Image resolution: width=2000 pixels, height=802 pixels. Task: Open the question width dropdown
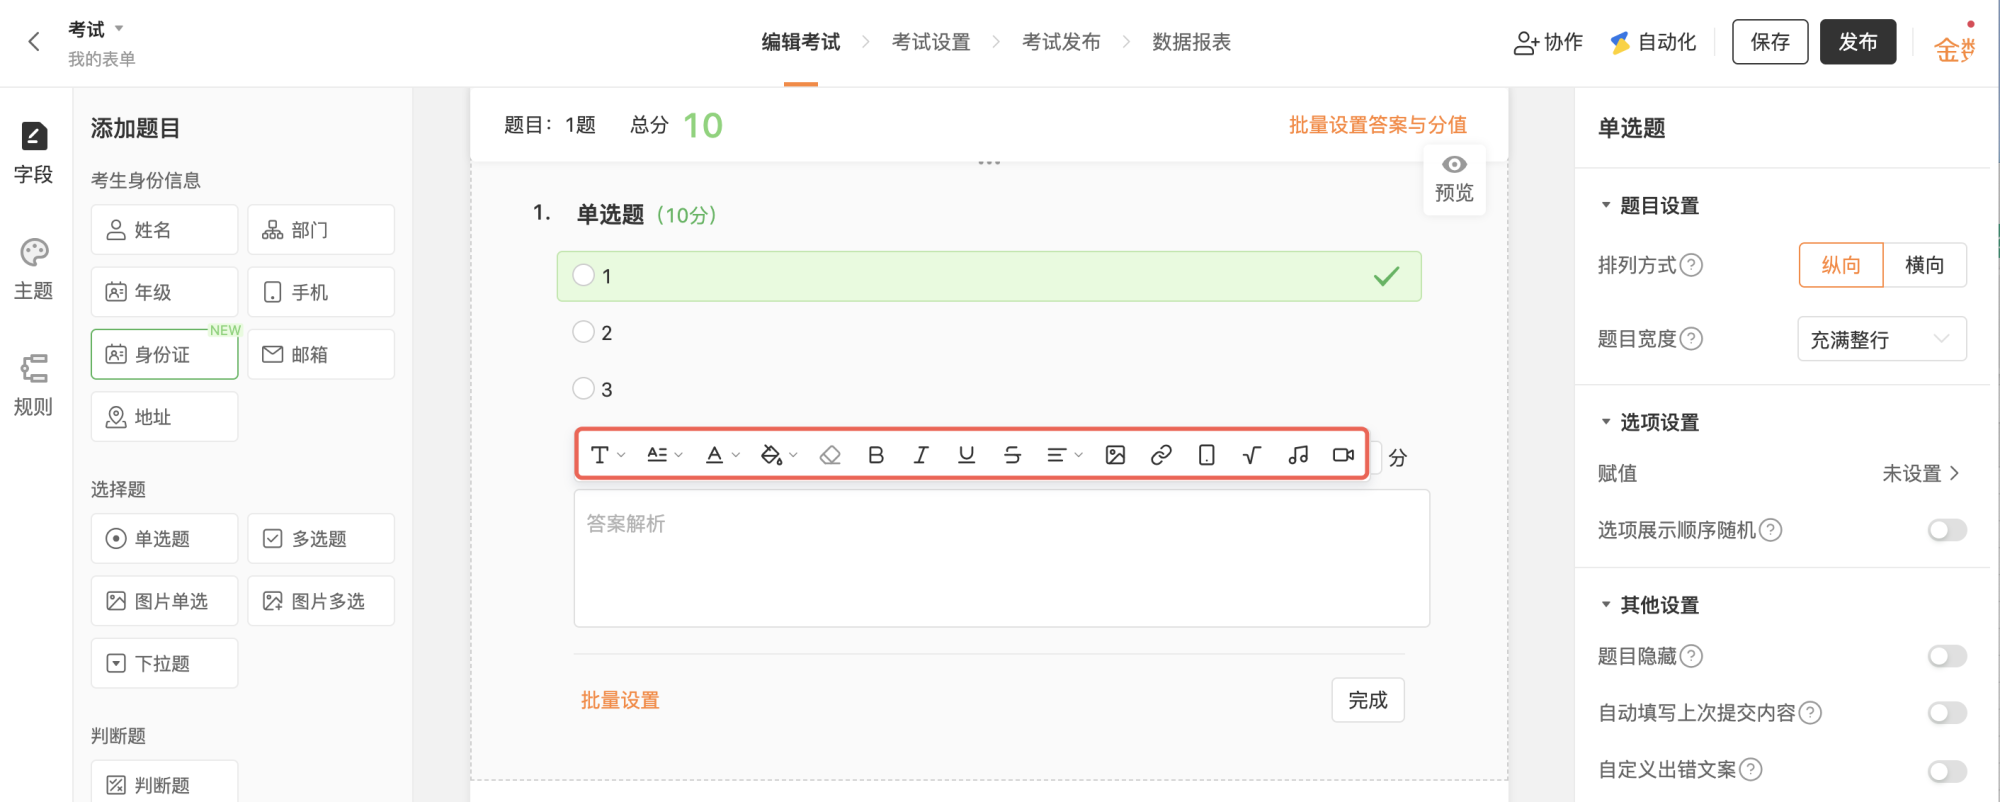point(1881,339)
